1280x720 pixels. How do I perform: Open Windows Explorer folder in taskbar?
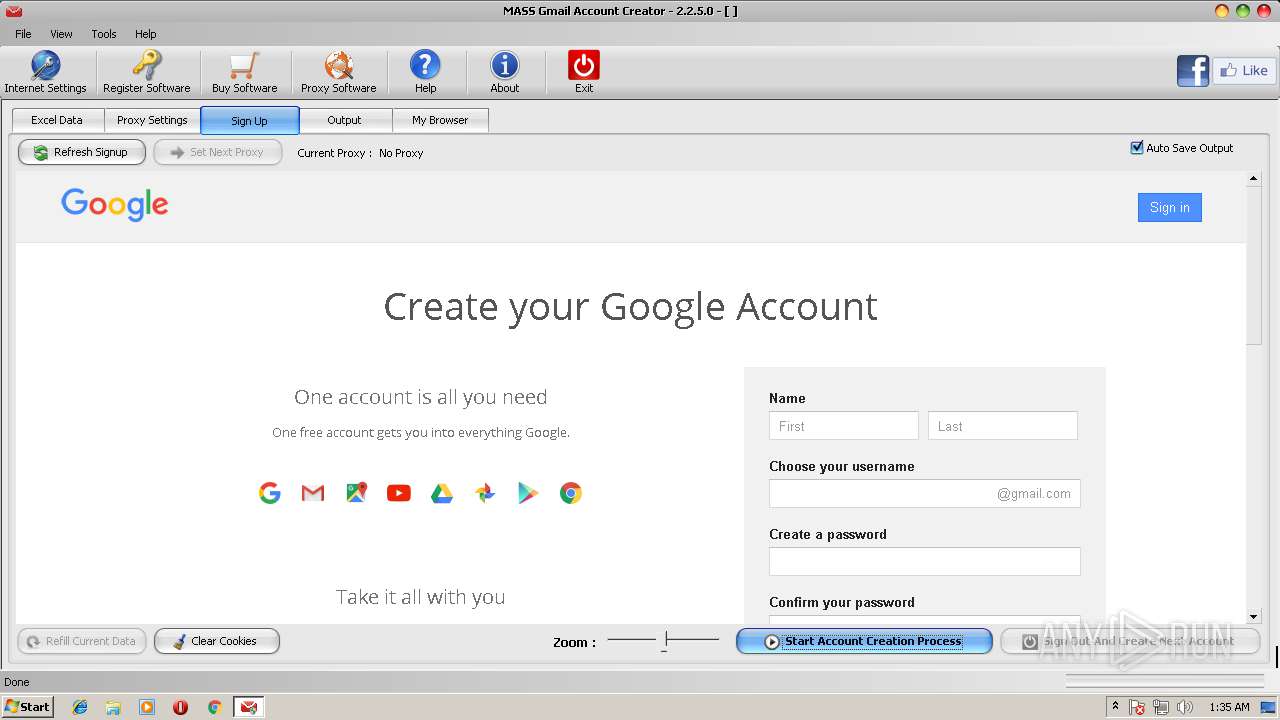point(113,707)
